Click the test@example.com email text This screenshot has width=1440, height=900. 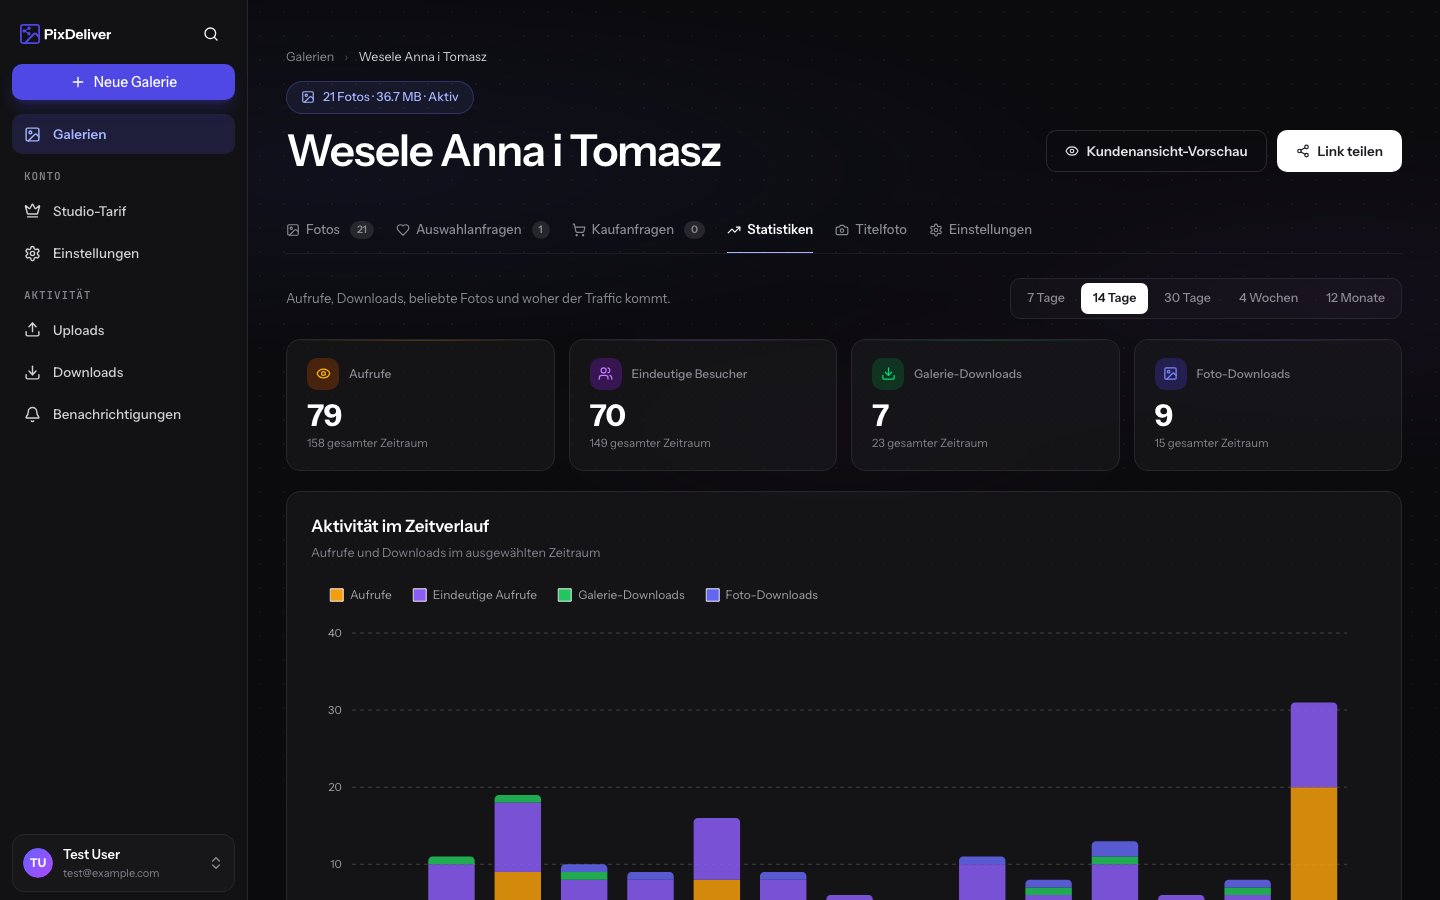point(111,873)
